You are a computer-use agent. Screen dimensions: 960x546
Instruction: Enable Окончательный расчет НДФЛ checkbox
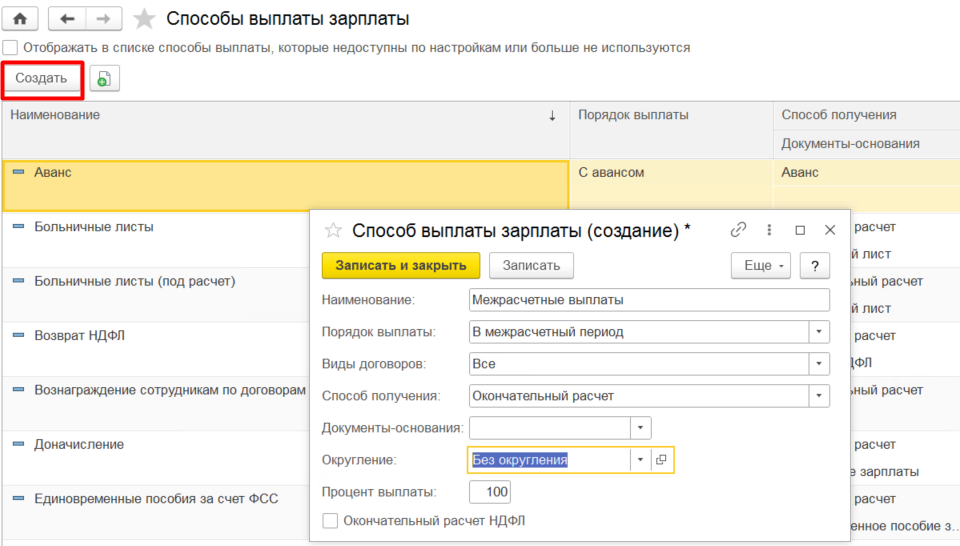point(331,520)
